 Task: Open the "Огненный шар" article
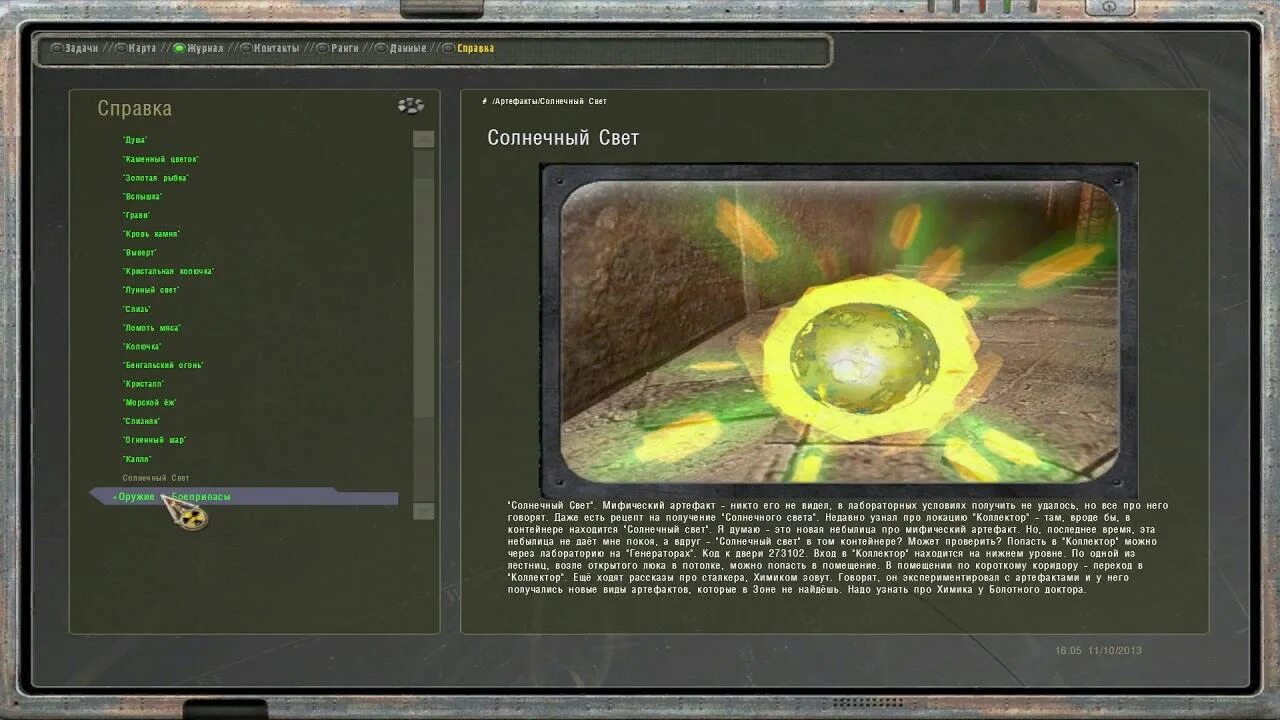(x=154, y=440)
